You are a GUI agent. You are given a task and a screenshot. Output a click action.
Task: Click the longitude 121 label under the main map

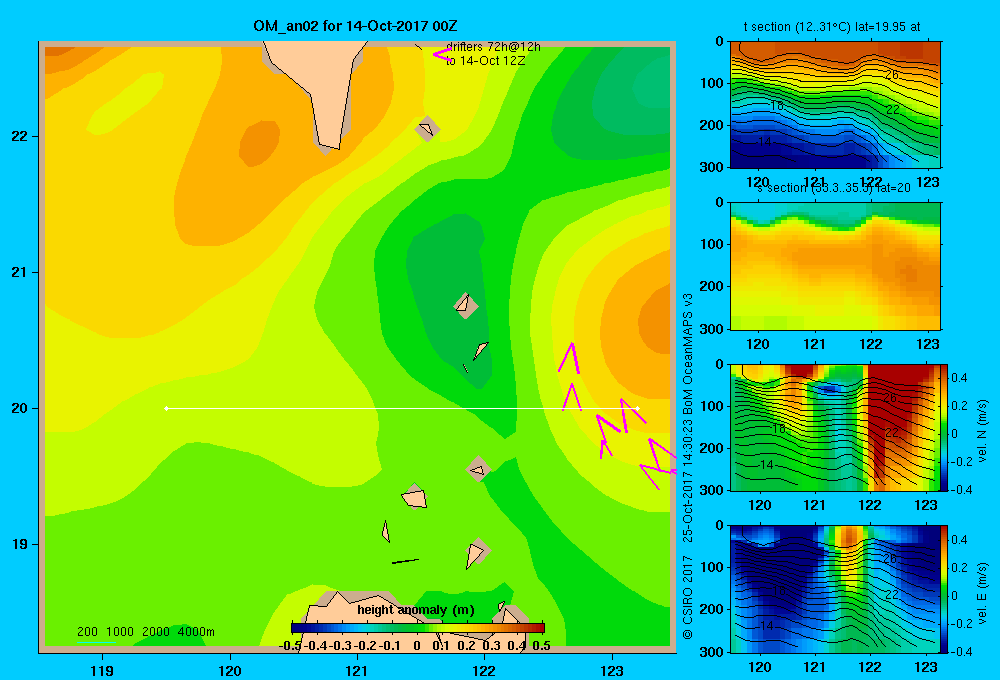pyautogui.click(x=357, y=670)
